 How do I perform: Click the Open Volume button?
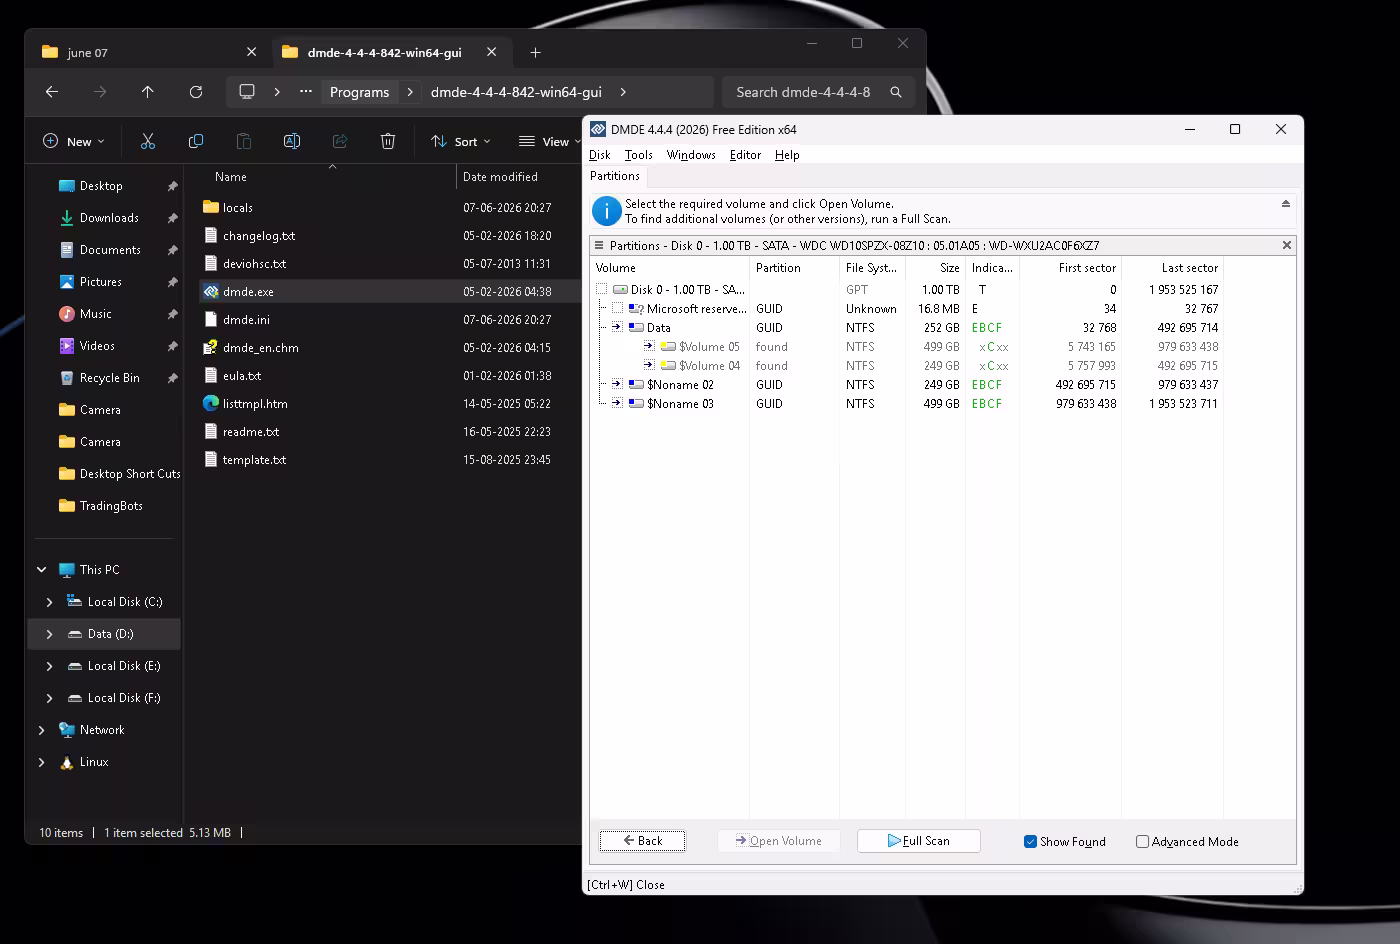[778, 841]
